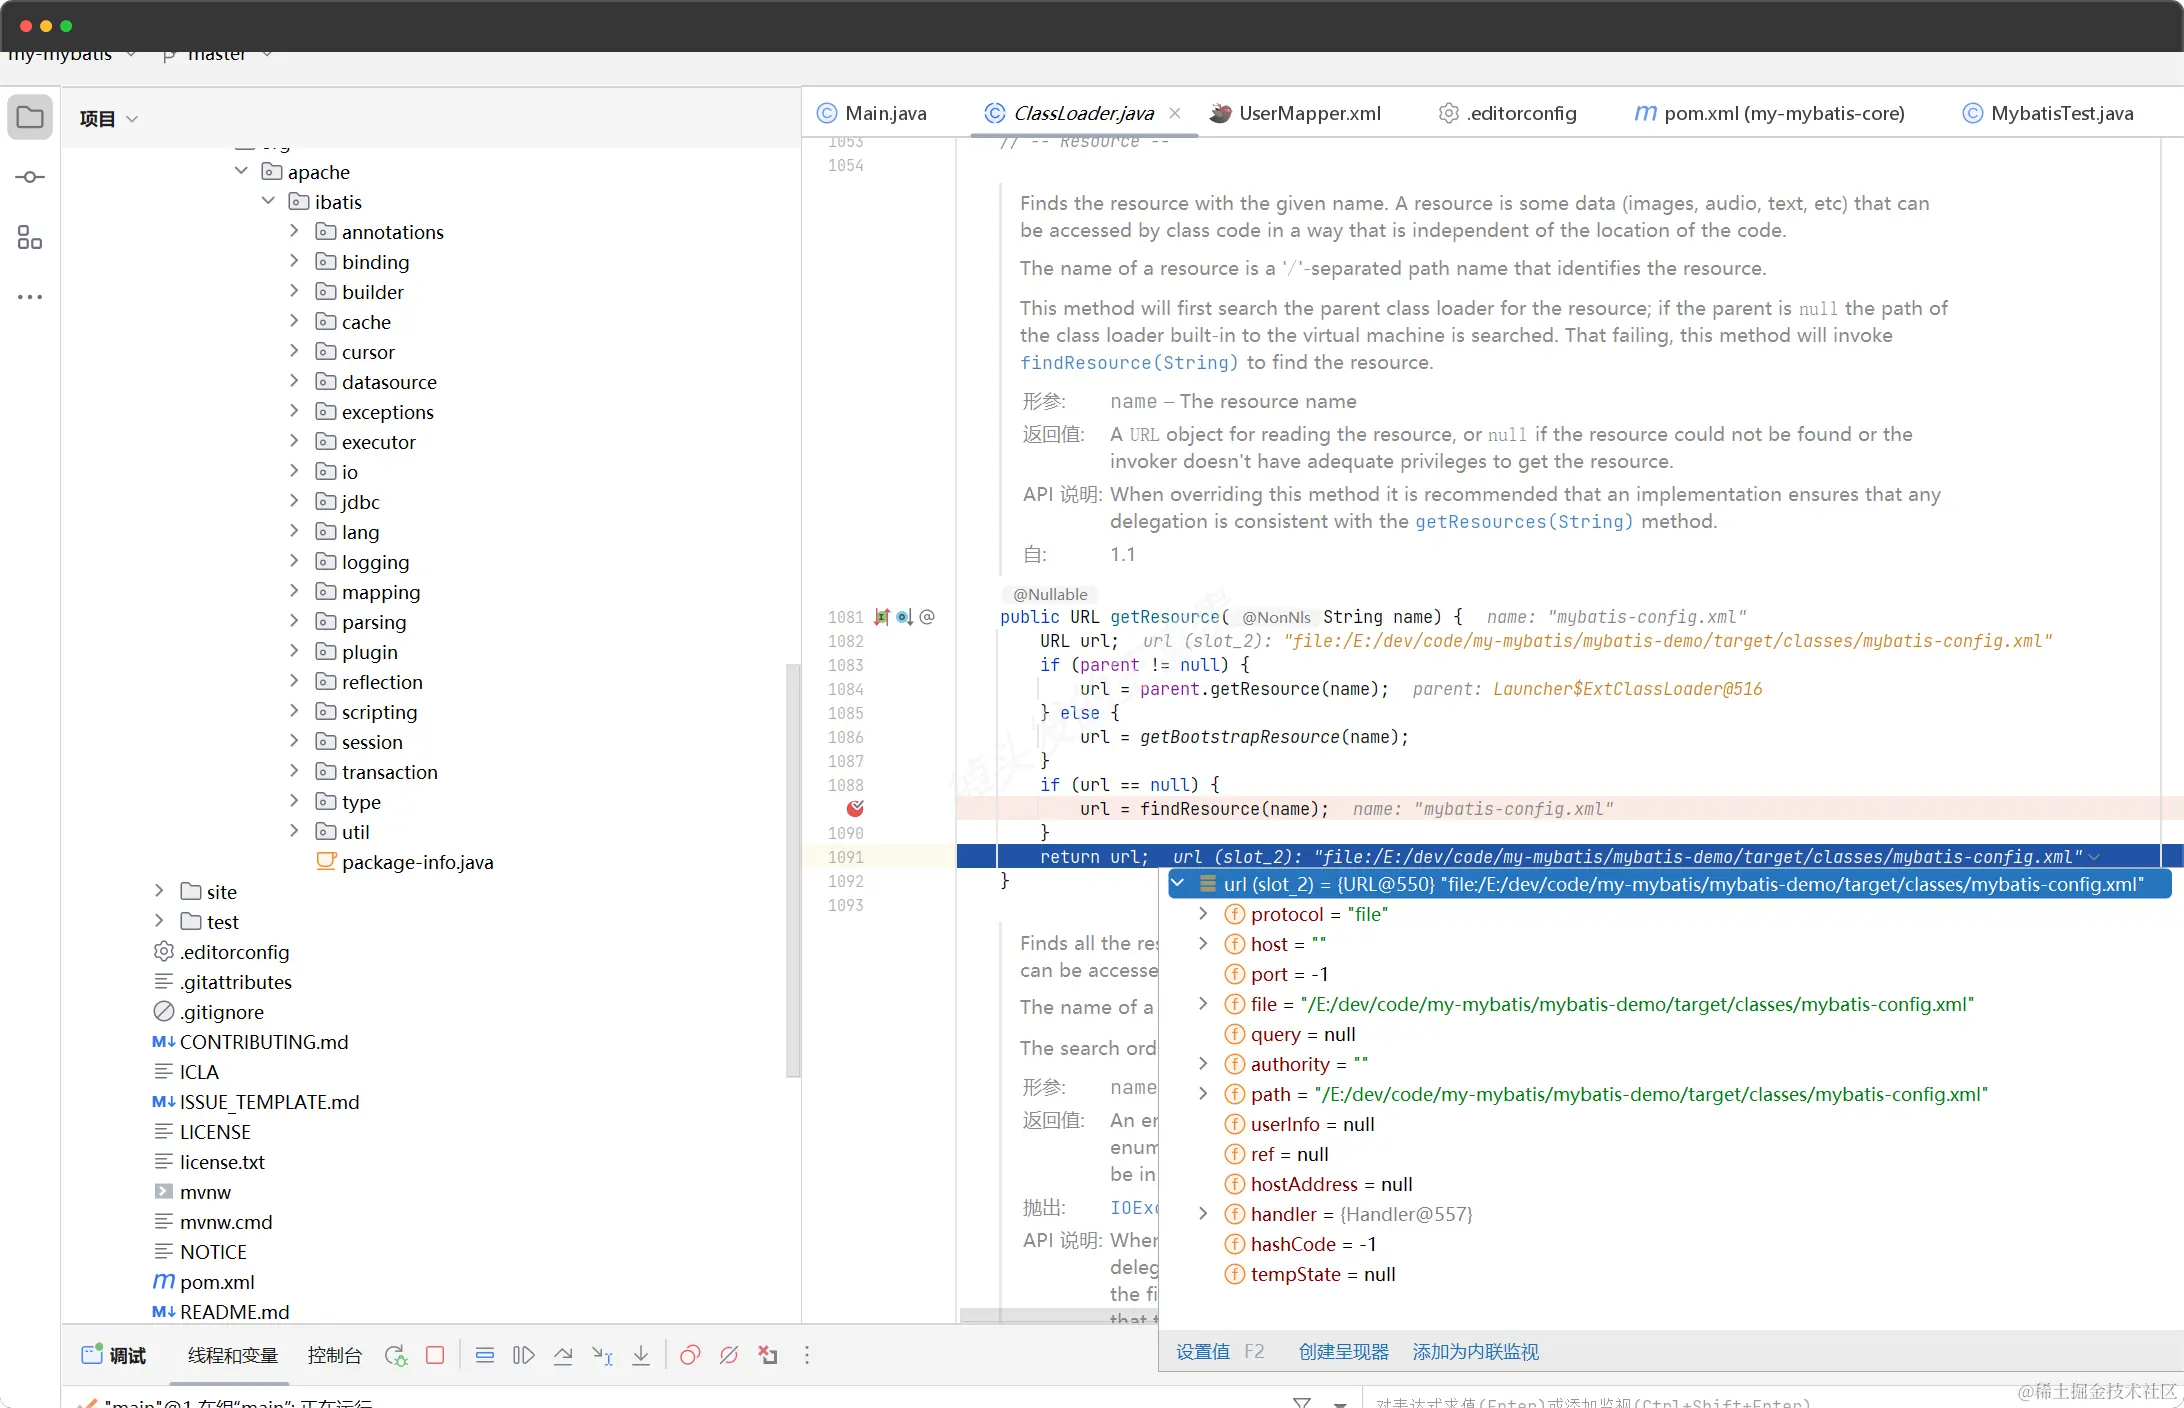Click the 添加为内联监视 link
This screenshot has width=2184, height=1408.
pyautogui.click(x=1475, y=1351)
